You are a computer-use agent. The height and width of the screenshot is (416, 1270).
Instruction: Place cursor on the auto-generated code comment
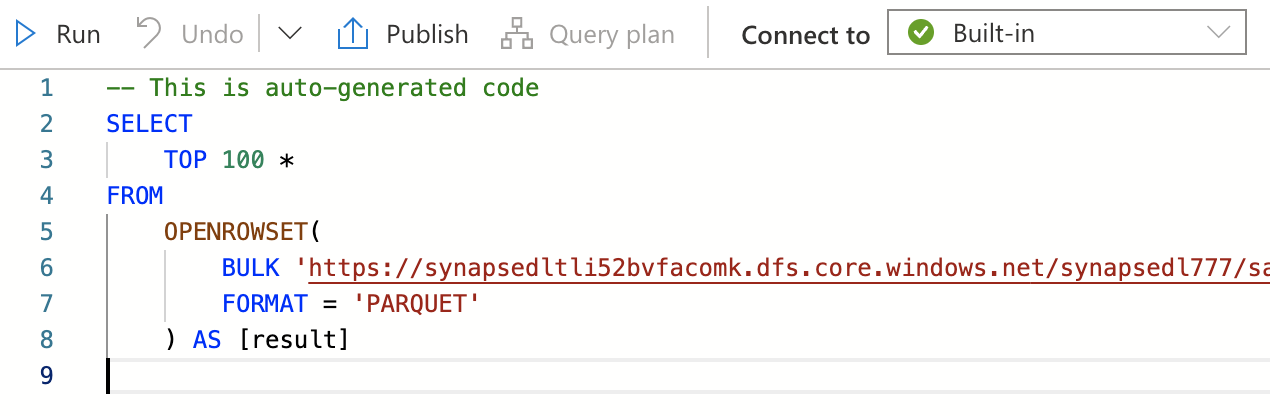[x=322, y=88]
